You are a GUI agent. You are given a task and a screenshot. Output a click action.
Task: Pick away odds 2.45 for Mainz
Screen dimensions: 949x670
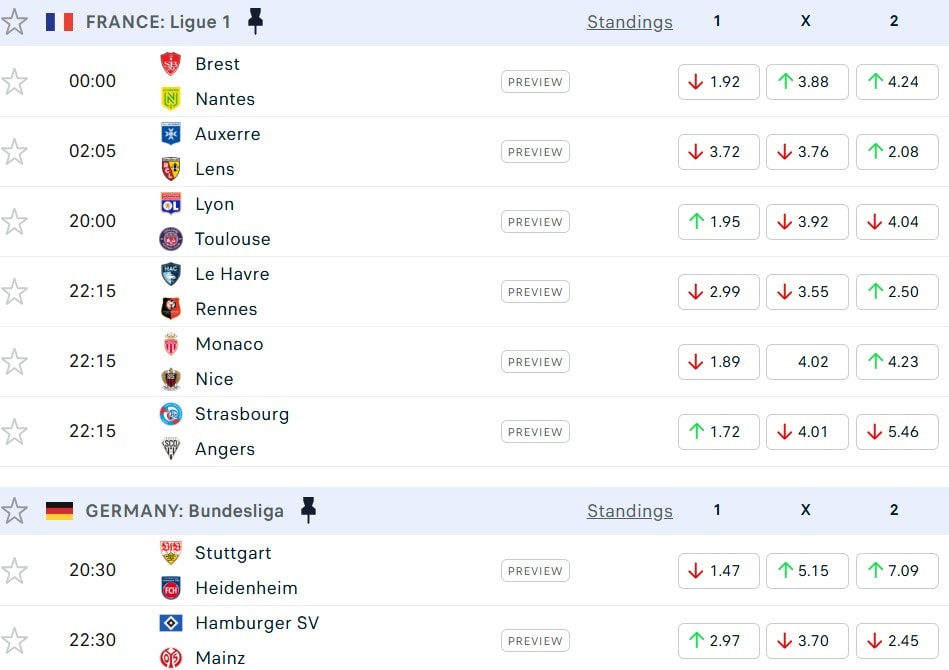(x=896, y=641)
